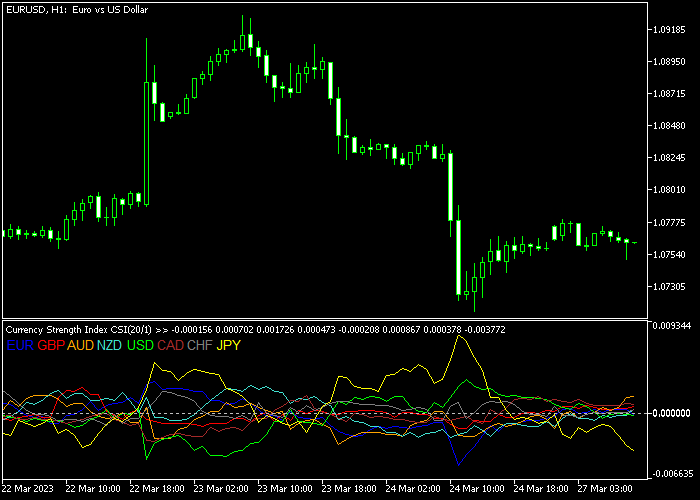
Task: Click the 23 Mar 10:00 time label
Action: coord(285,489)
